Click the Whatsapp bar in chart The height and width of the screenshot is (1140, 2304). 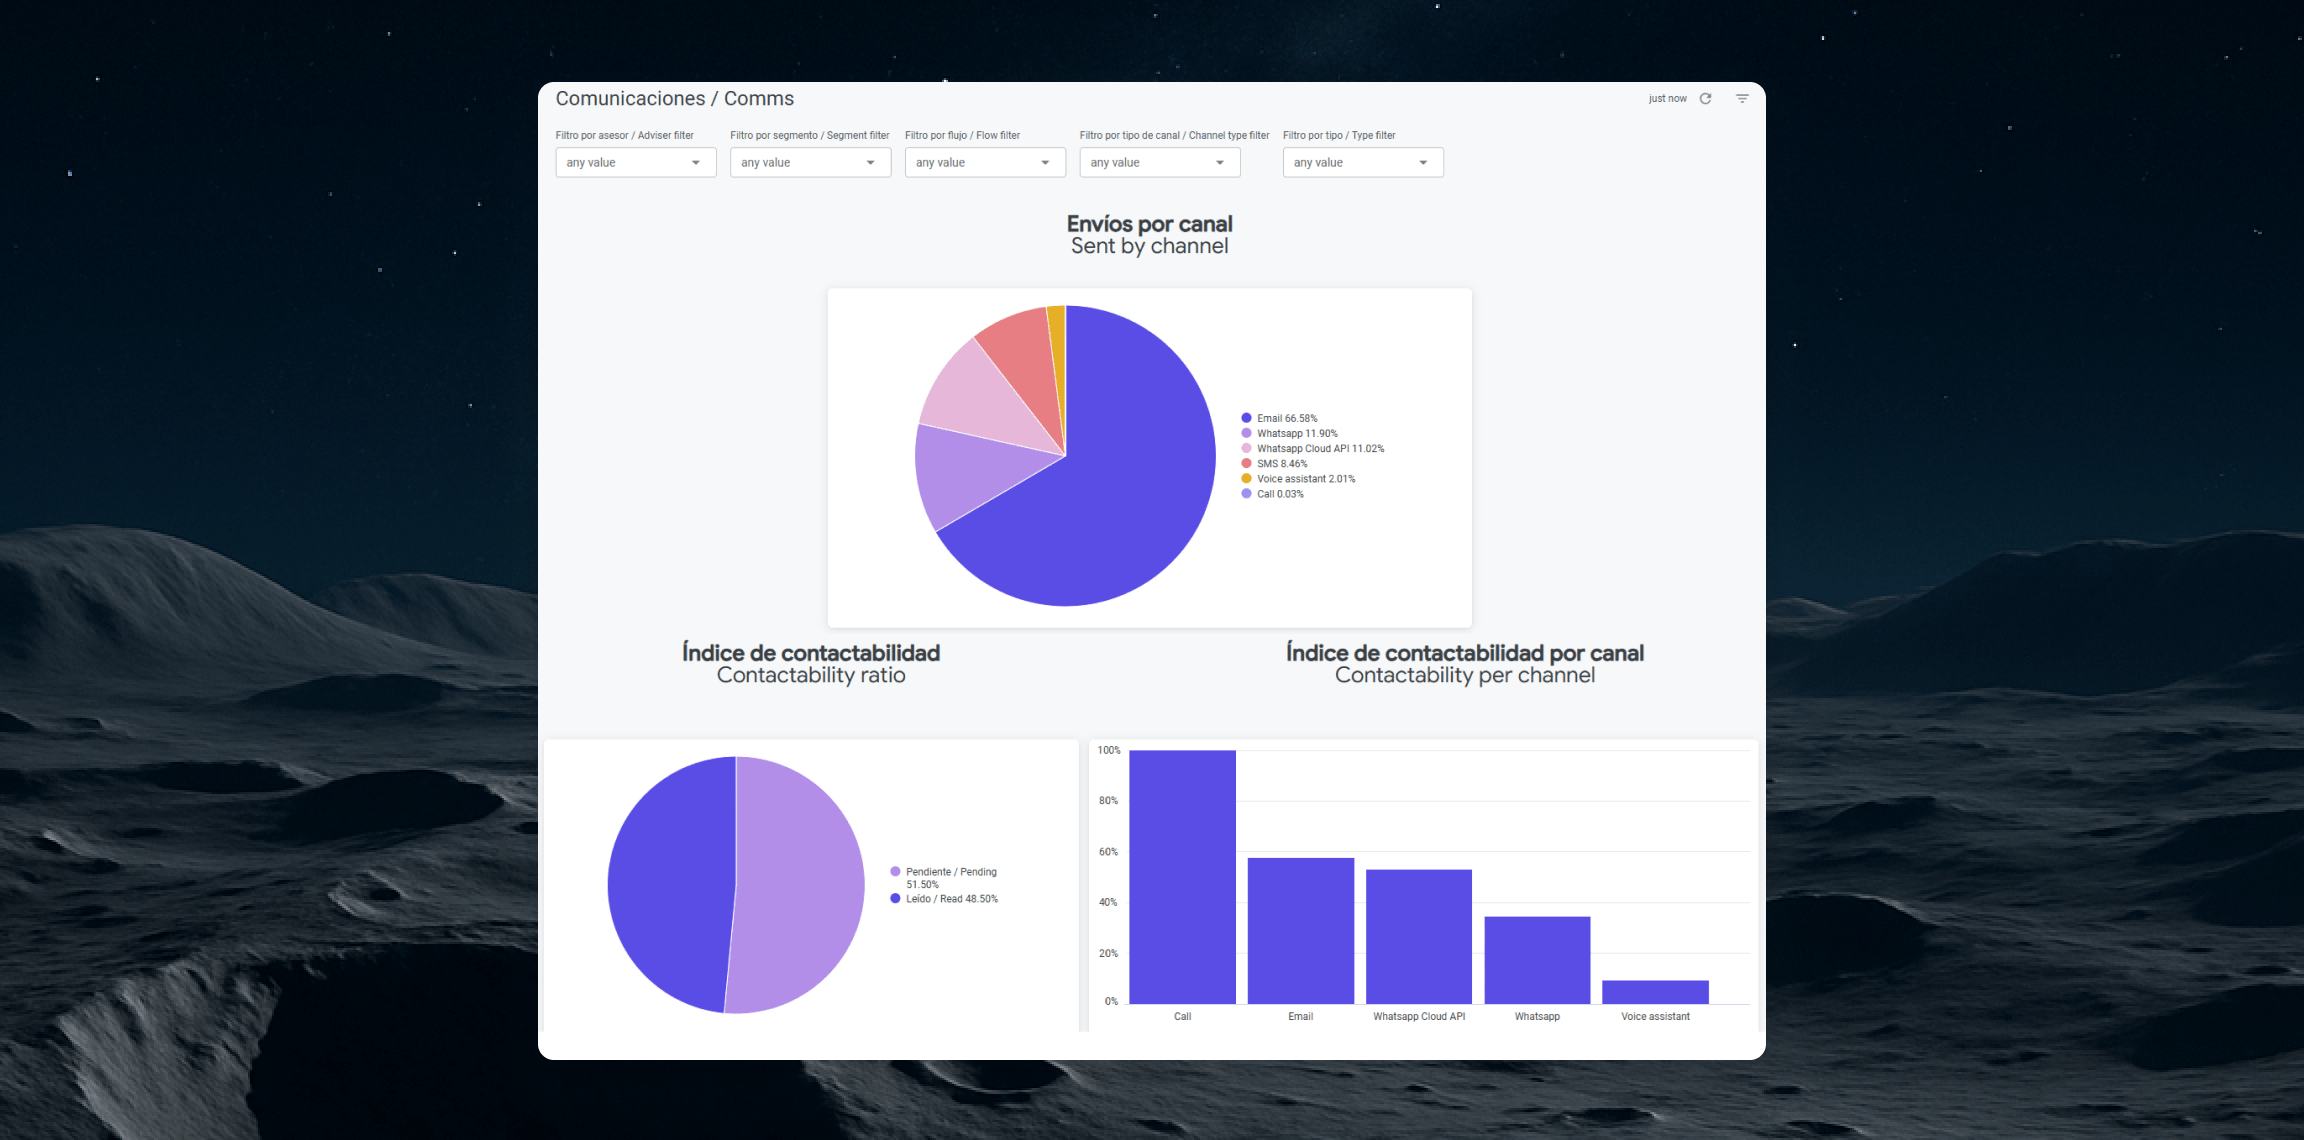tap(1537, 960)
